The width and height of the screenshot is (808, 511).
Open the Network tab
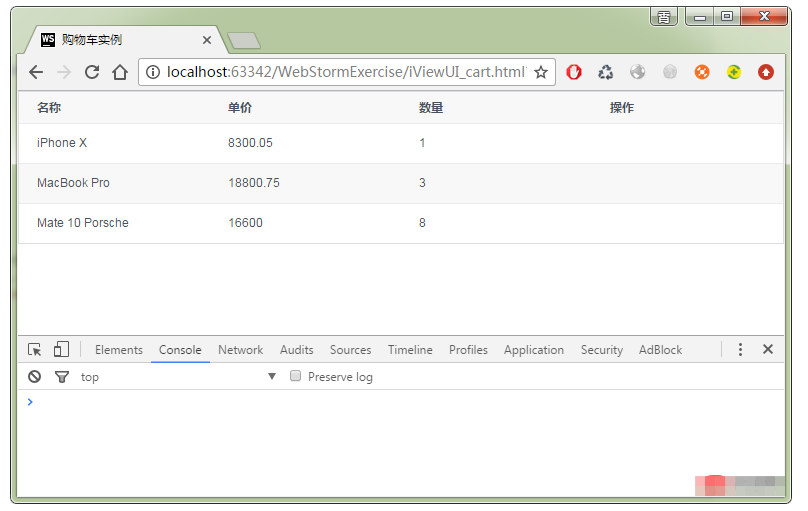(240, 350)
